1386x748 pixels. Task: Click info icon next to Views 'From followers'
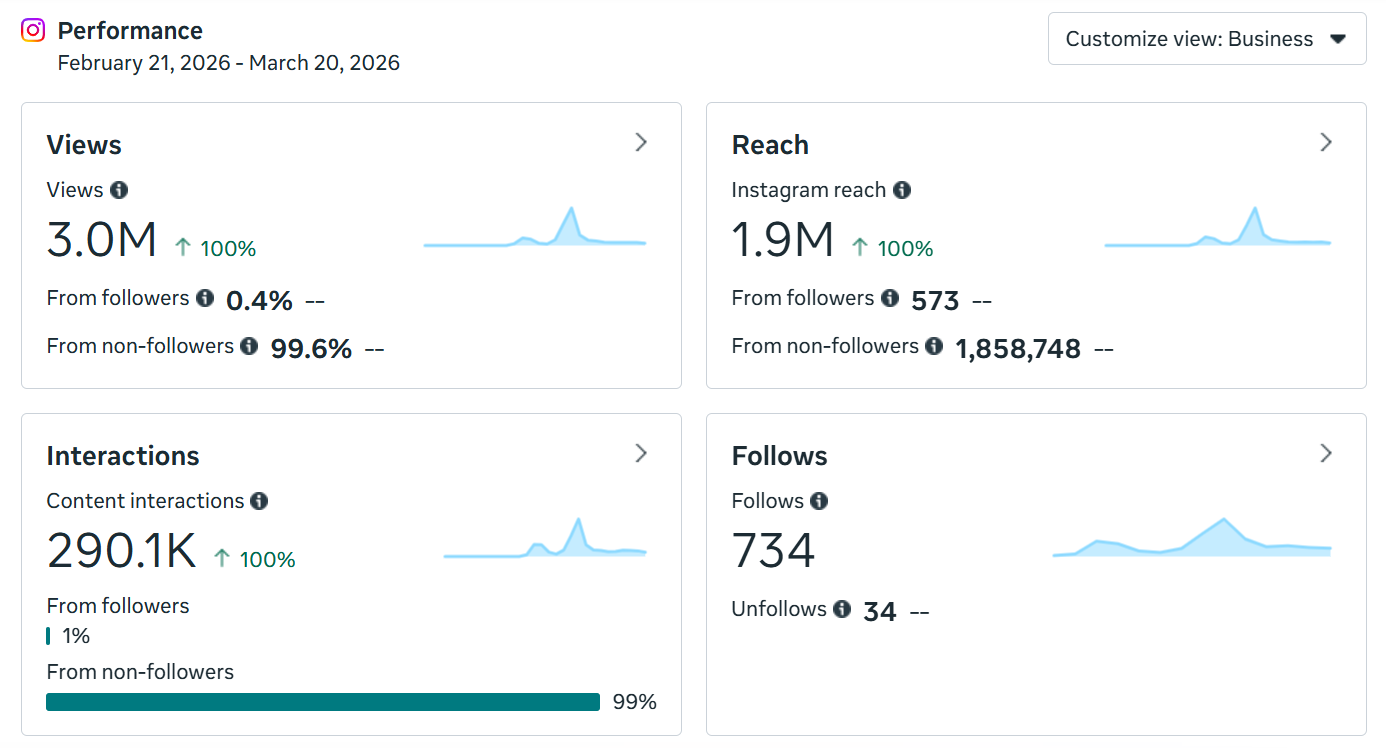(x=205, y=298)
